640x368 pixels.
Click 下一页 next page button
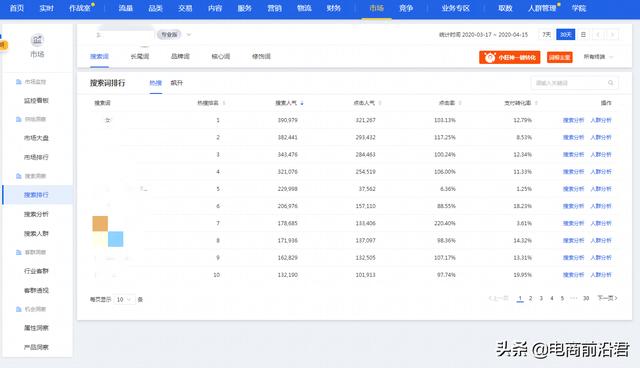point(607,298)
